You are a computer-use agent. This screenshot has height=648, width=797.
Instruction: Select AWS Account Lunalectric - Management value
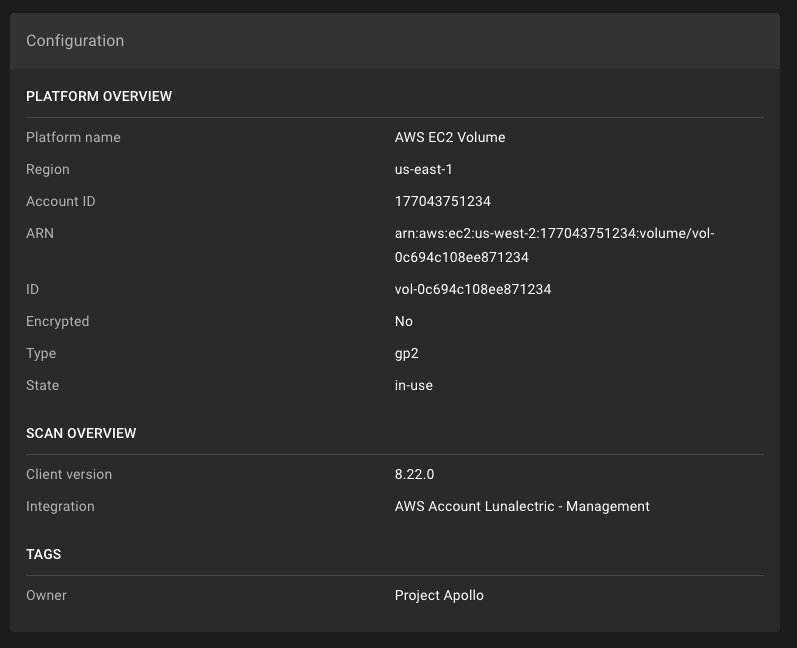coord(522,507)
